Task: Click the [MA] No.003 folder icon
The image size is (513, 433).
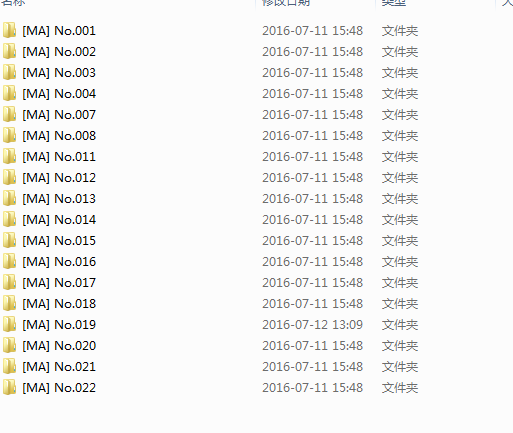Action: click(x=9, y=72)
